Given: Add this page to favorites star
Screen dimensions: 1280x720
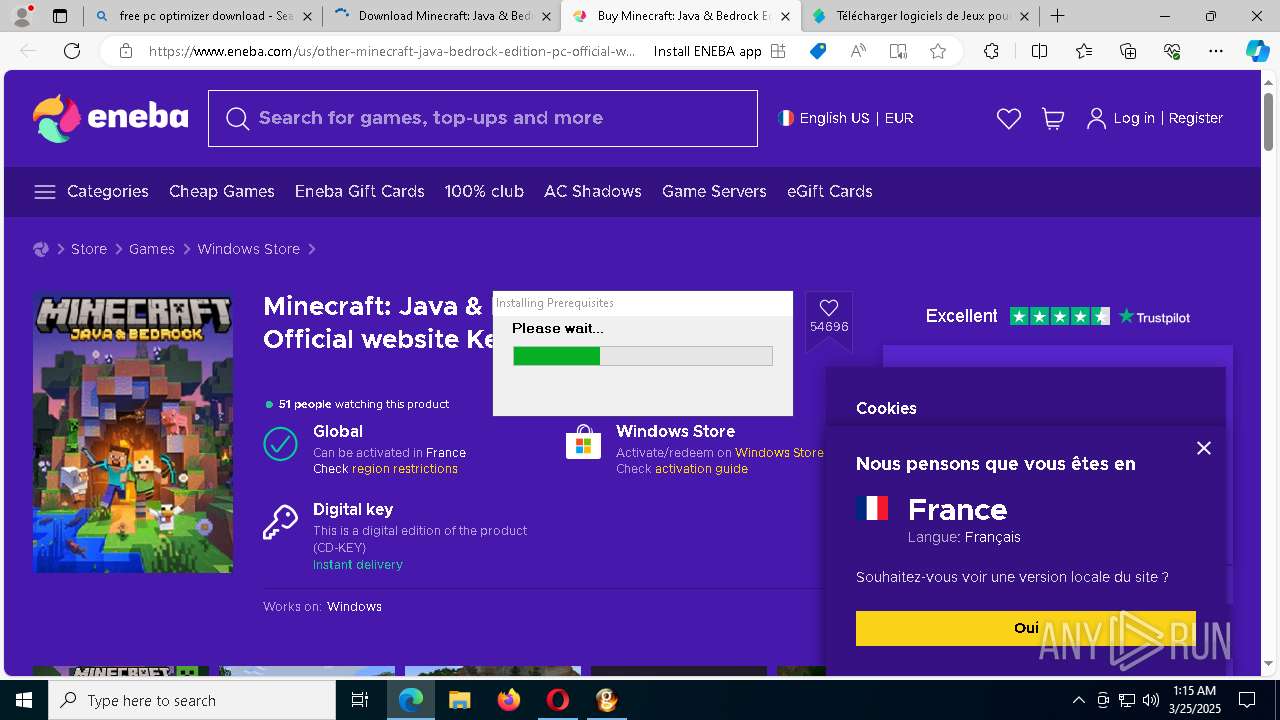Looking at the screenshot, I should point(938,51).
